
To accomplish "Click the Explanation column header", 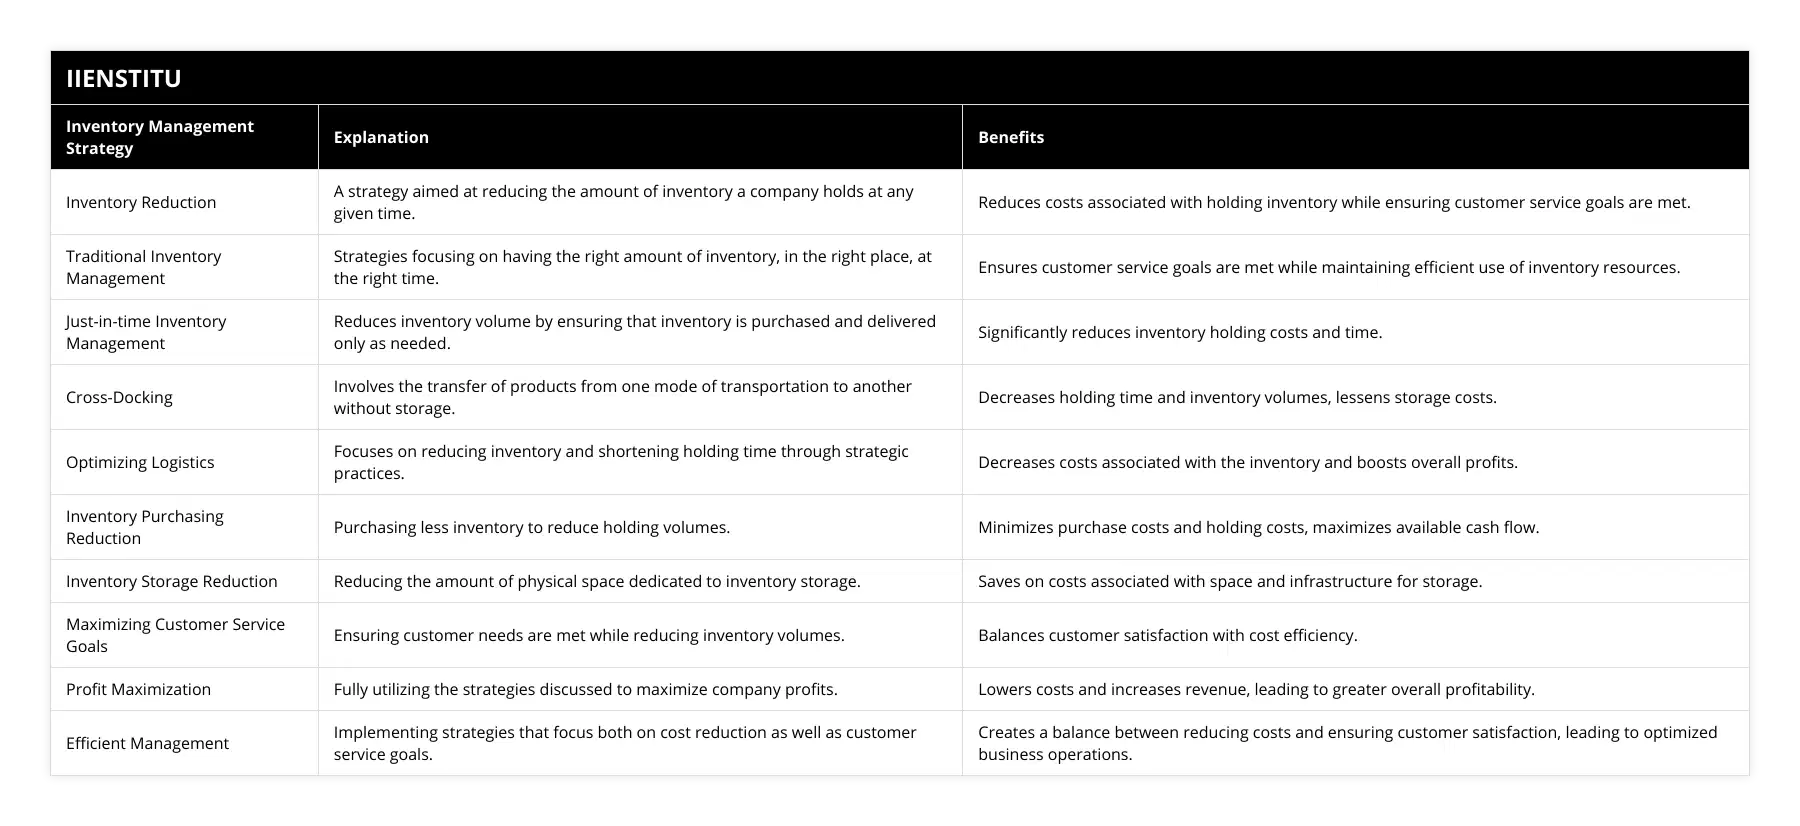I will point(381,137).
